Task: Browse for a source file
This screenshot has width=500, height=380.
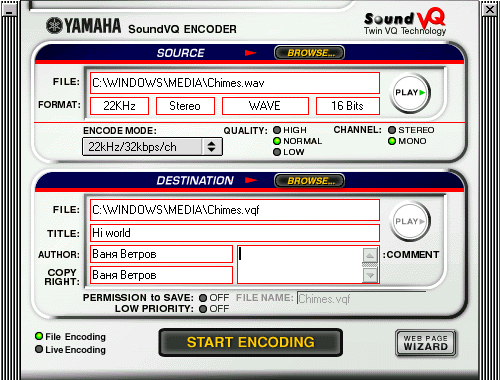Action: point(309,53)
